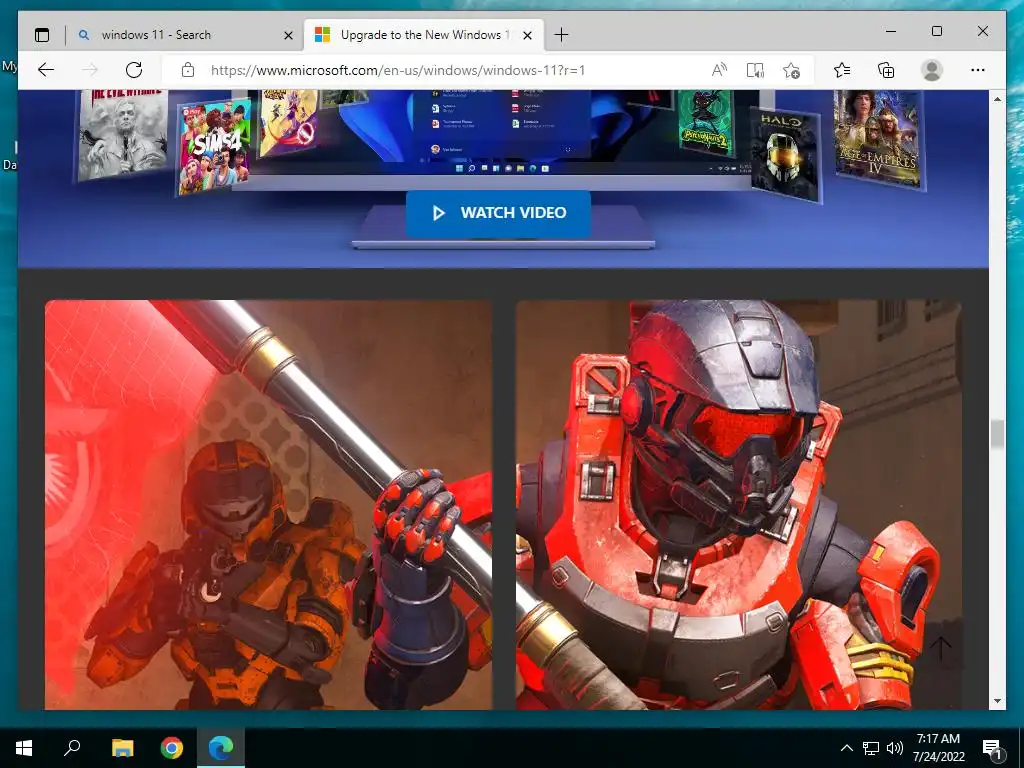Screen dimensions: 1024x768
Task: View site information lock icon
Action: pos(187,70)
